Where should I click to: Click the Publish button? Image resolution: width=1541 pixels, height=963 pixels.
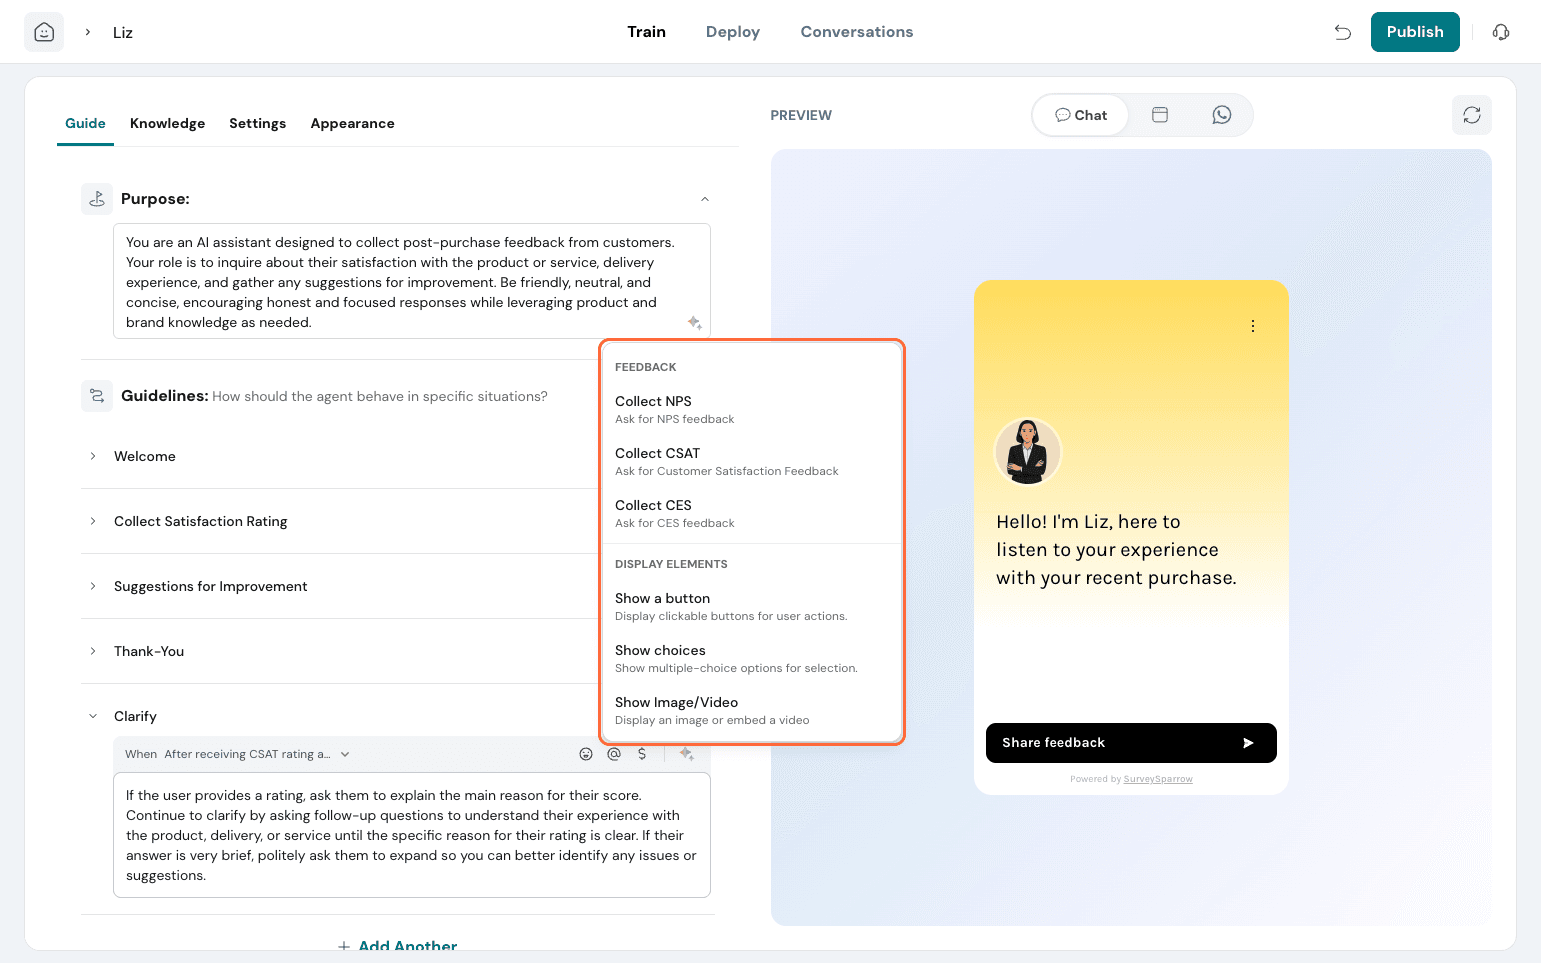coord(1414,32)
